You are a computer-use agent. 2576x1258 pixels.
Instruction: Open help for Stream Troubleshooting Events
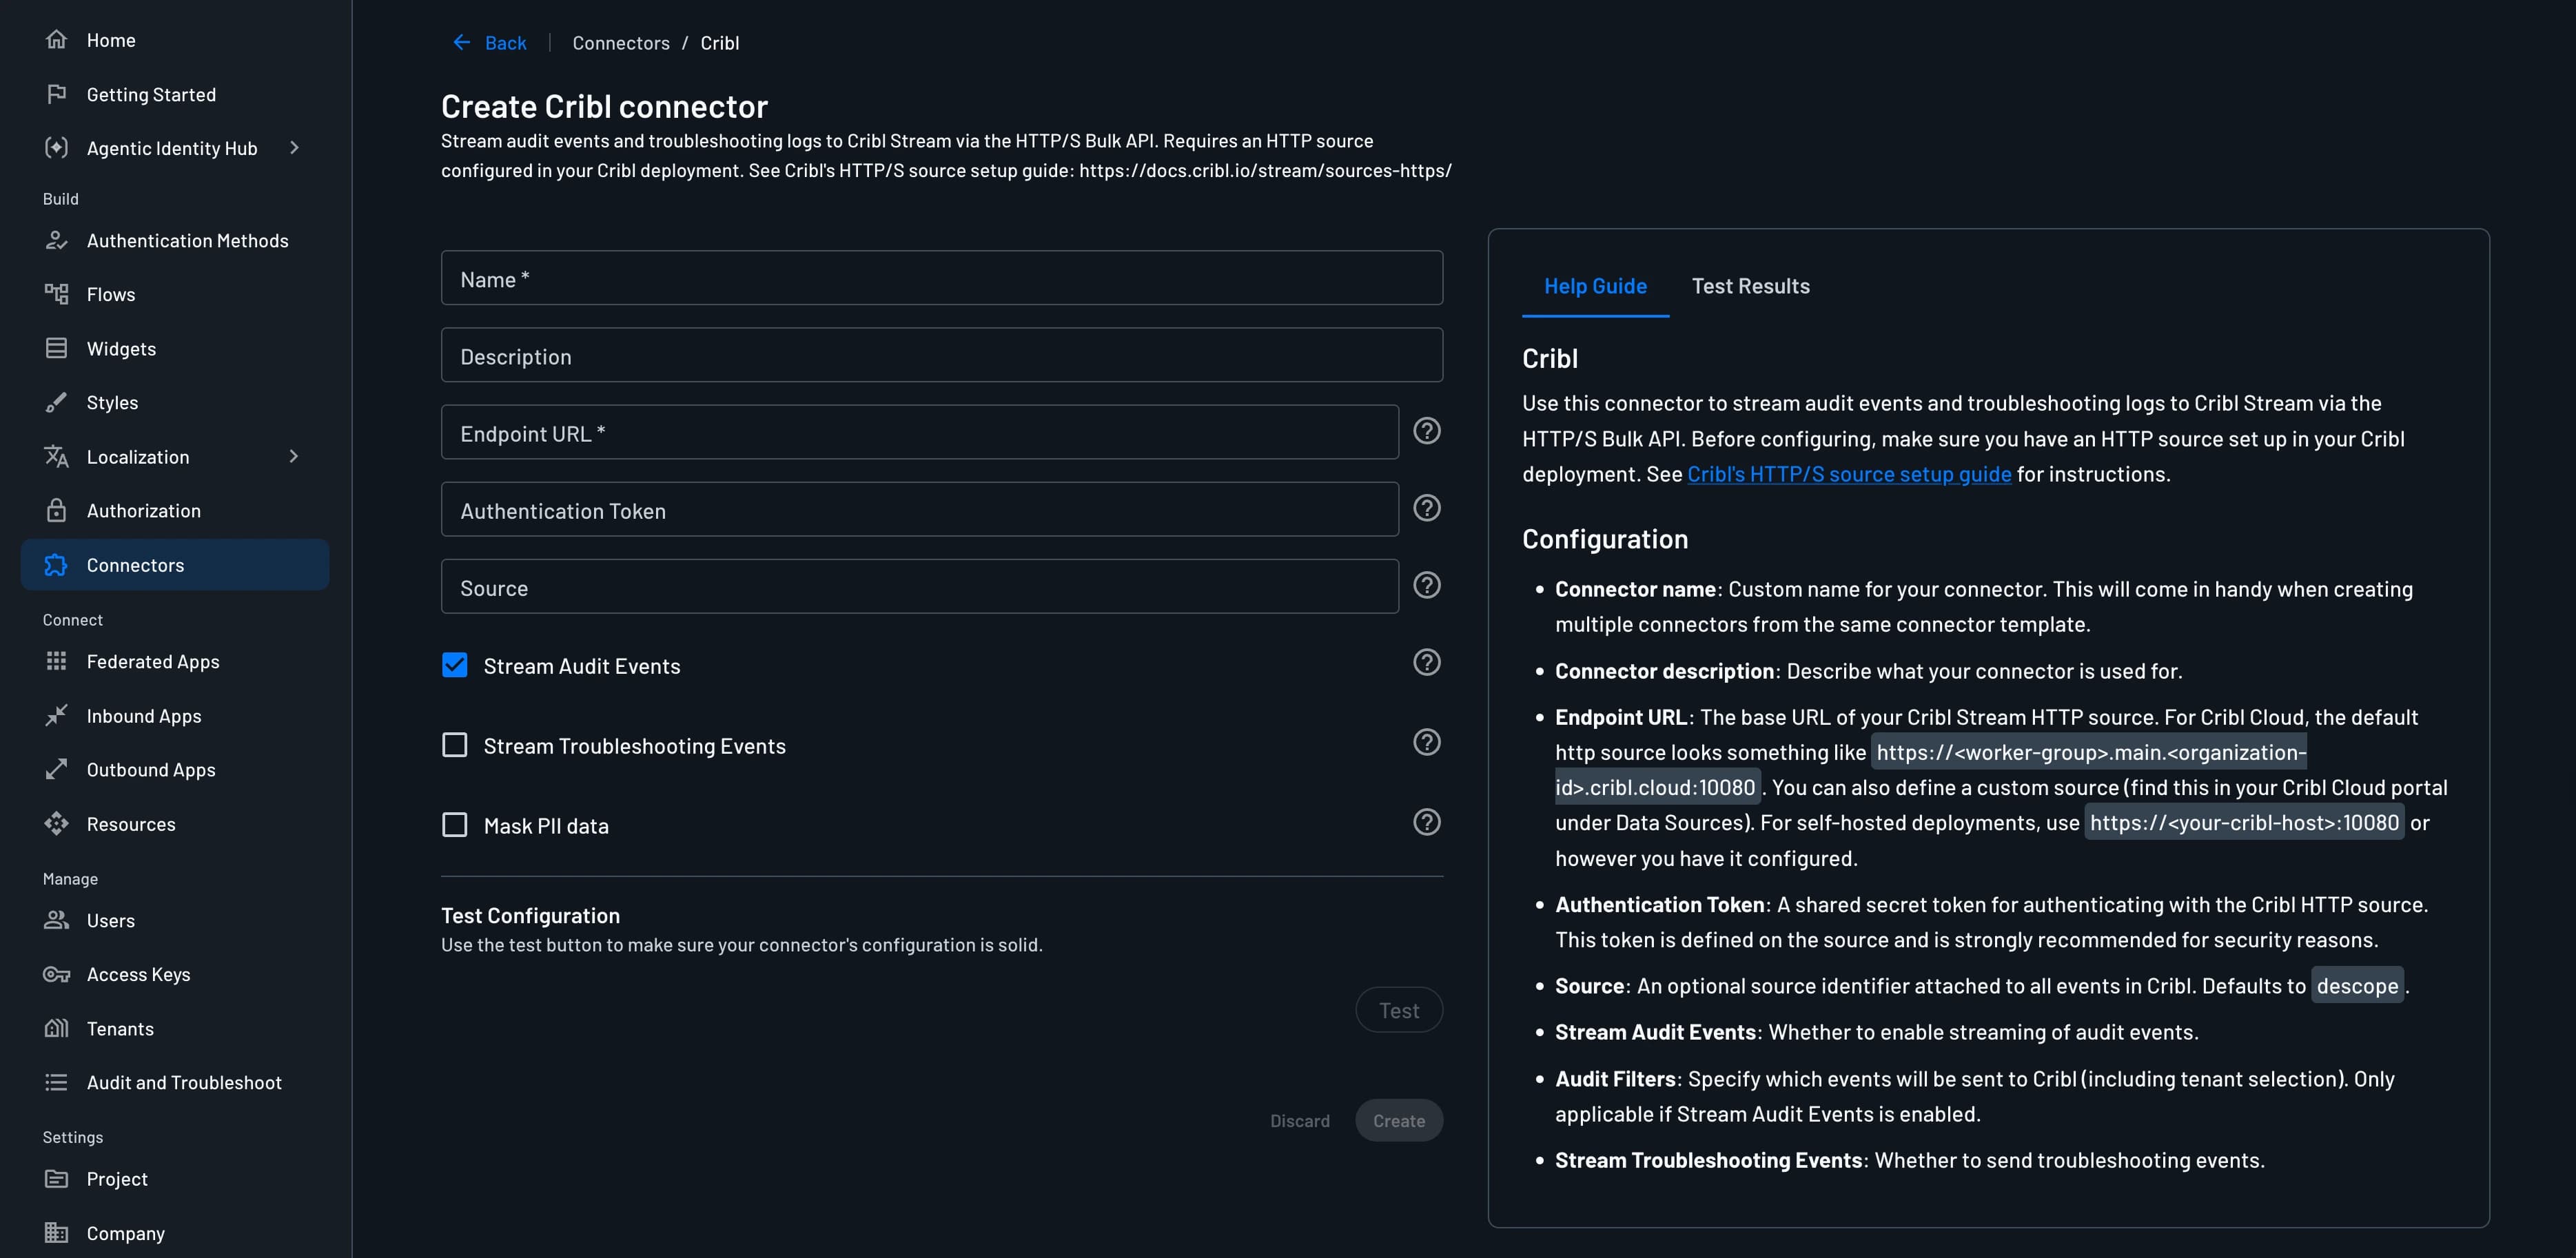point(1427,742)
